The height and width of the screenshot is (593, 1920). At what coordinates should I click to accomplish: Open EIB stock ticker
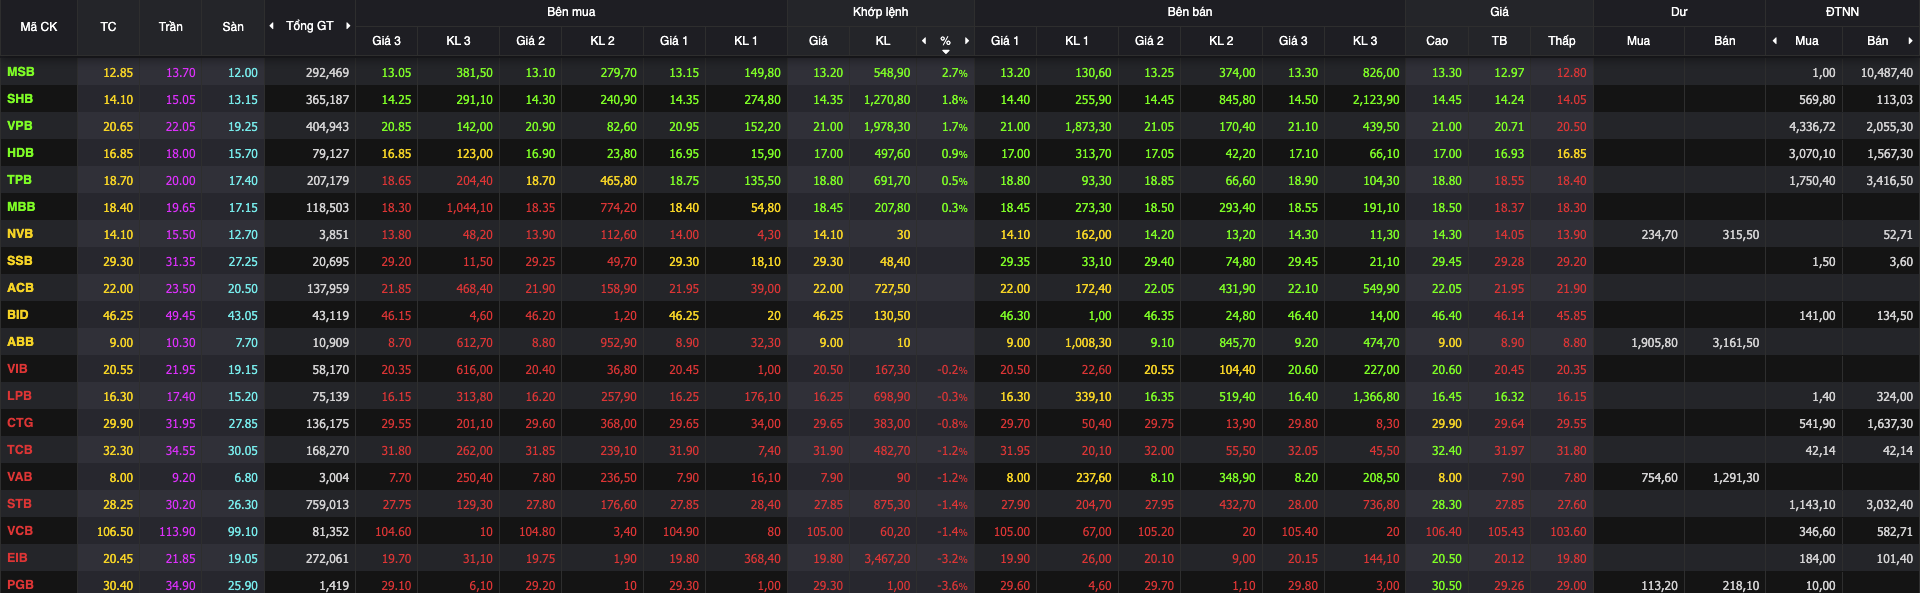[17, 558]
